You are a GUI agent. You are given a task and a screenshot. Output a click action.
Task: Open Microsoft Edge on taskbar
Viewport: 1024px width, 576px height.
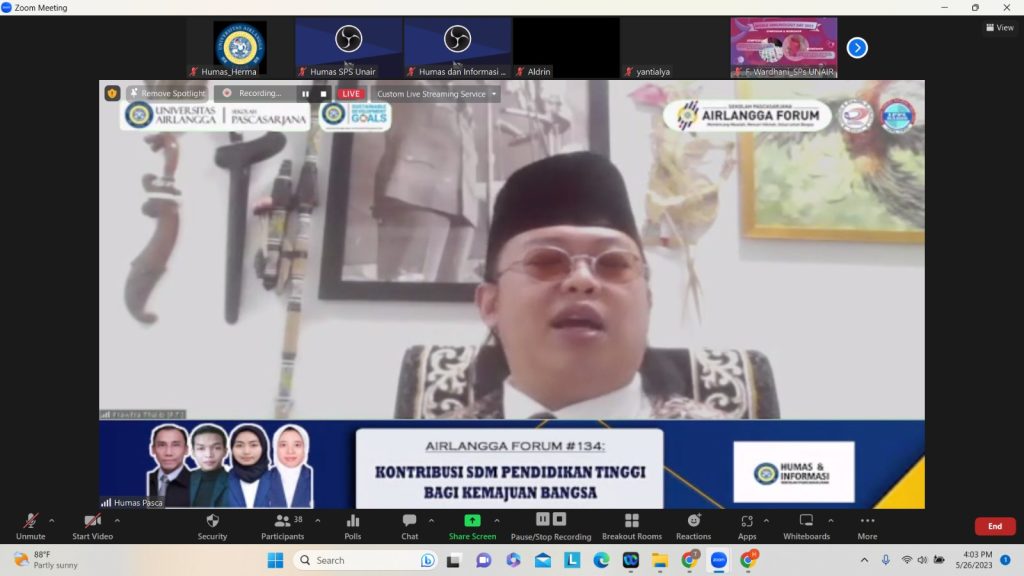click(601, 560)
